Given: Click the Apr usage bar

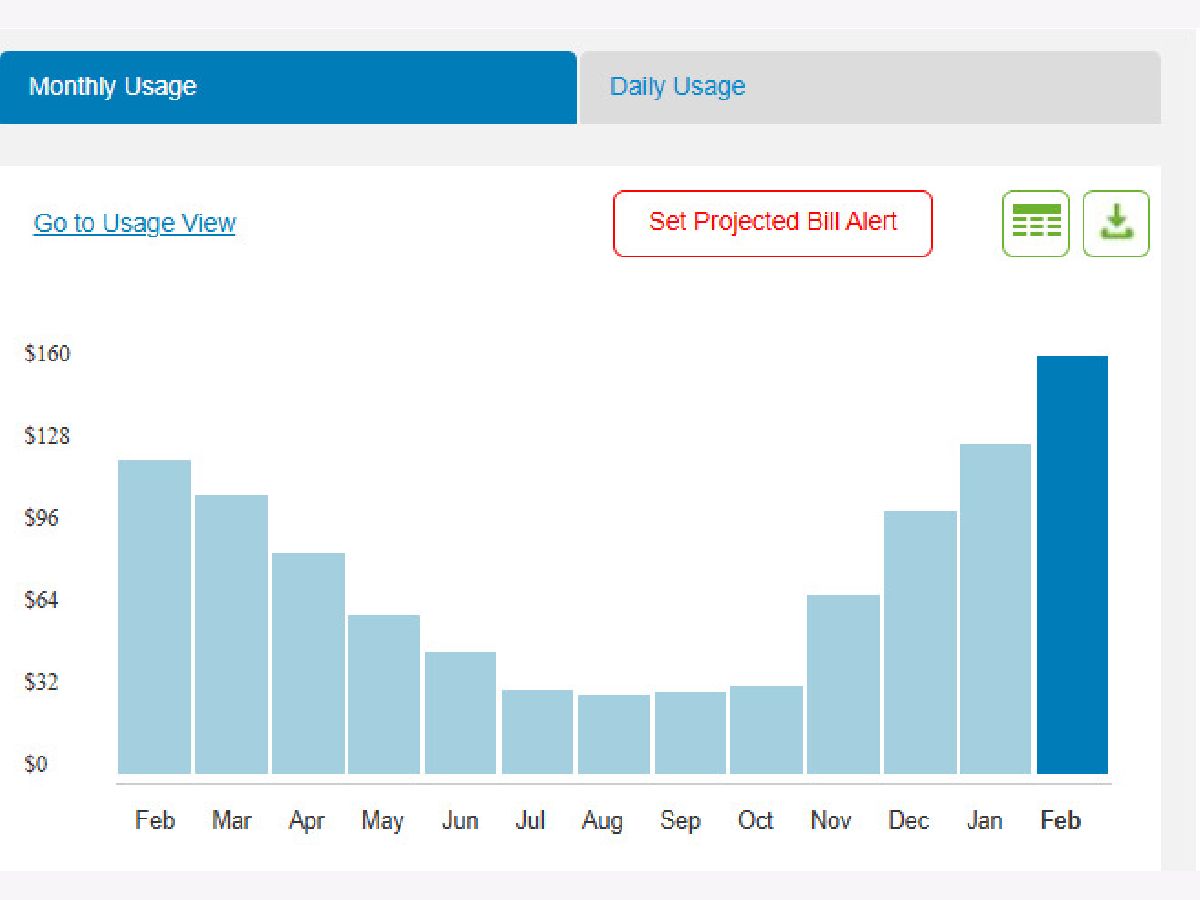Looking at the screenshot, I should (308, 663).
